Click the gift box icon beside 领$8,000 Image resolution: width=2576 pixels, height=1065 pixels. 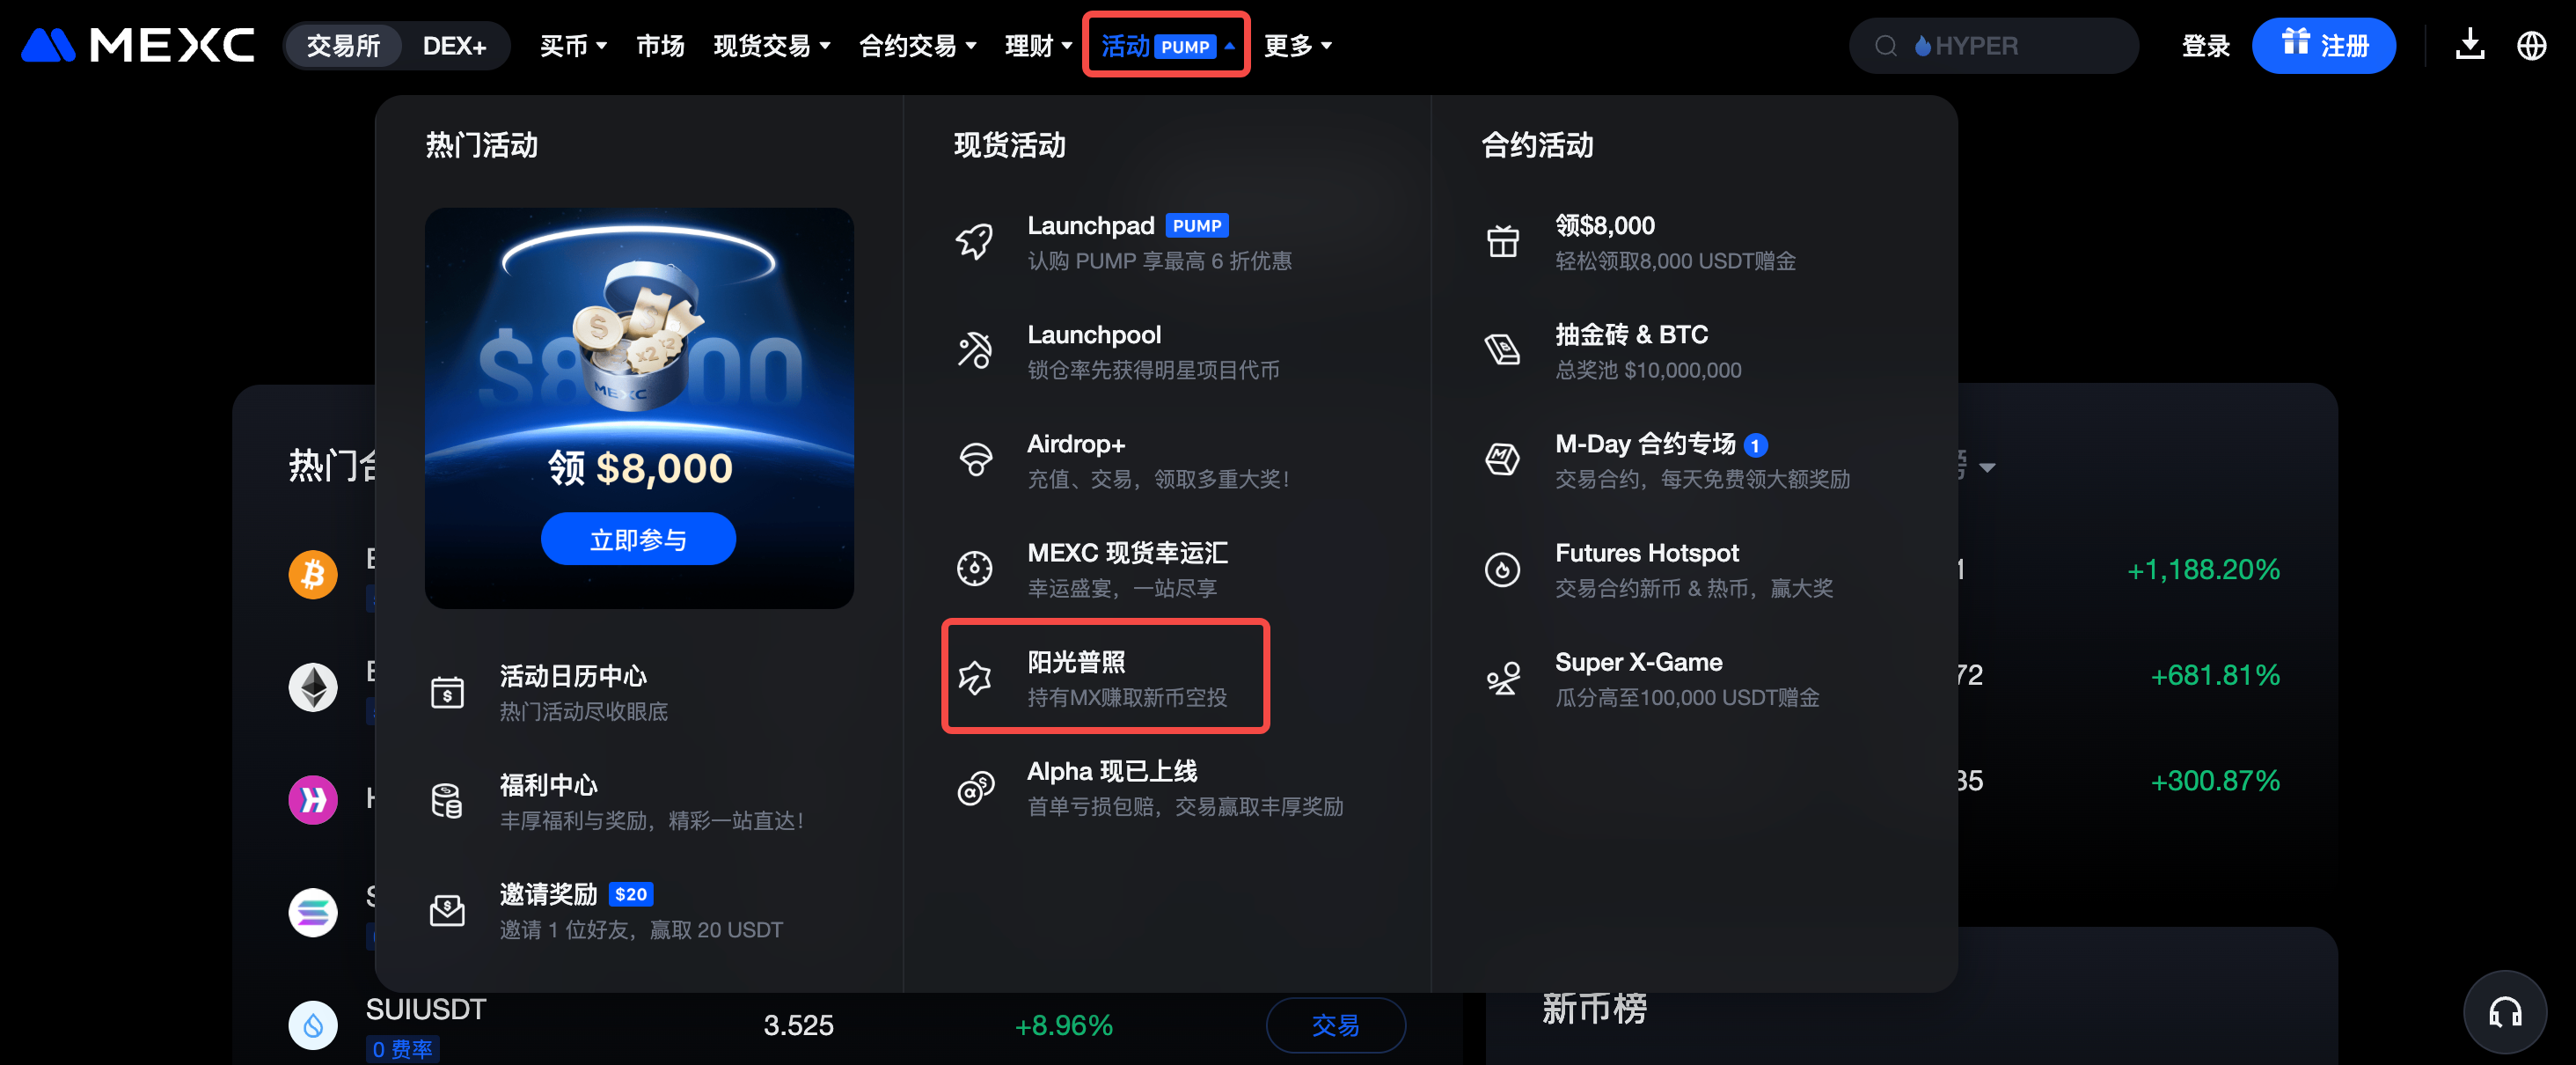pos(1502,242)
